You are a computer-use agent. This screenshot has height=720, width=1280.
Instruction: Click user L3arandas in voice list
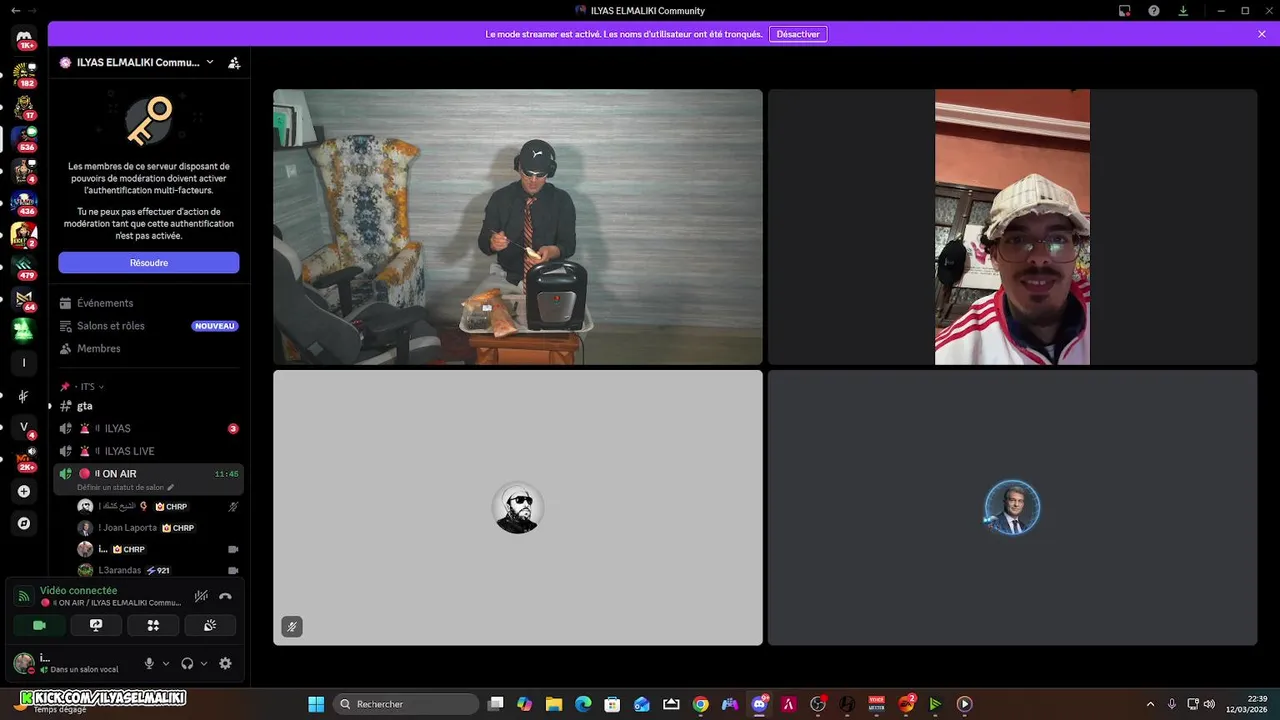(159, 570)
